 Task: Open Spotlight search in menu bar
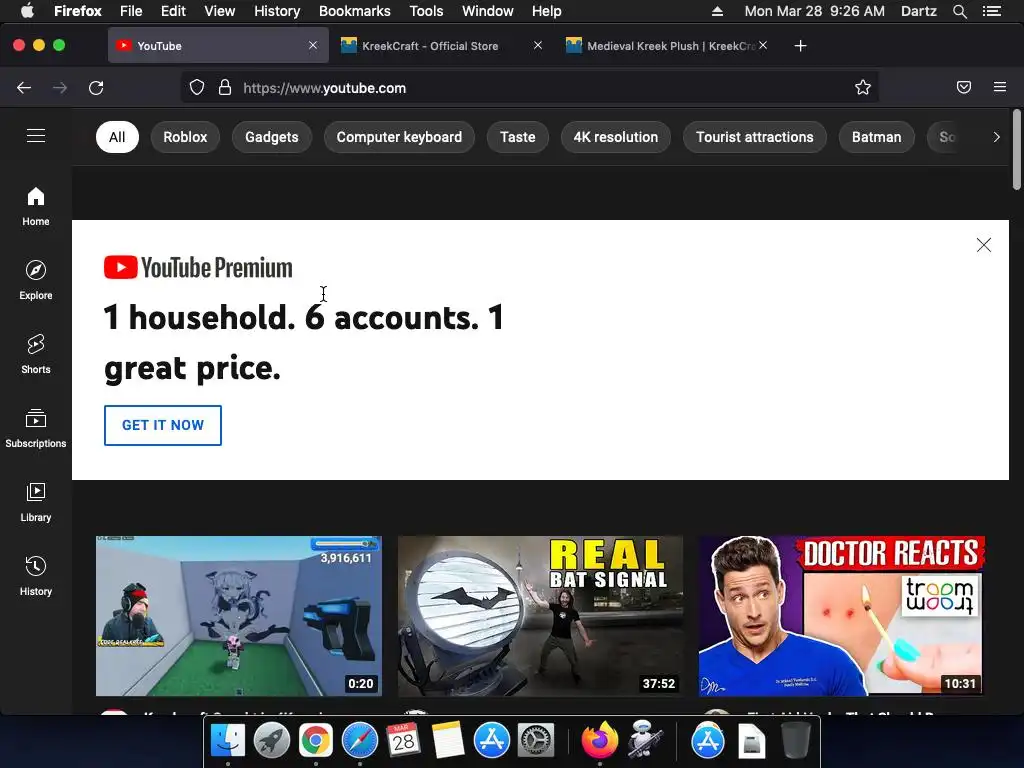point(960,11)
